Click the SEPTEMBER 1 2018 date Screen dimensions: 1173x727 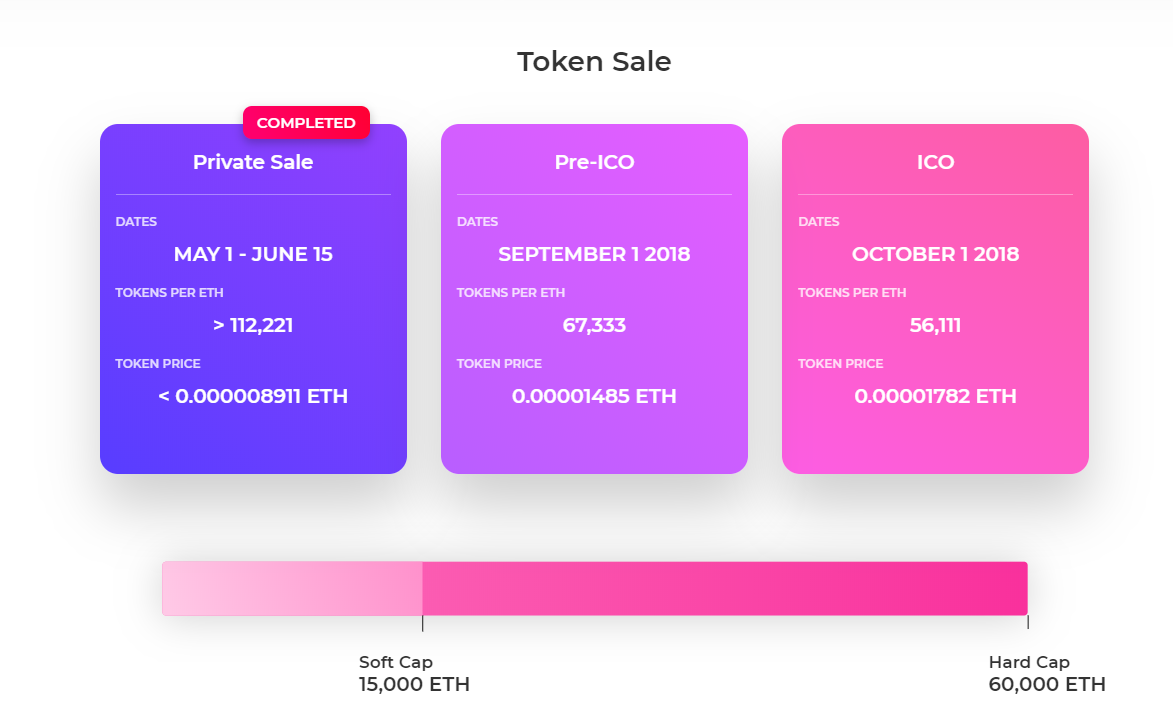click(594, 254)
